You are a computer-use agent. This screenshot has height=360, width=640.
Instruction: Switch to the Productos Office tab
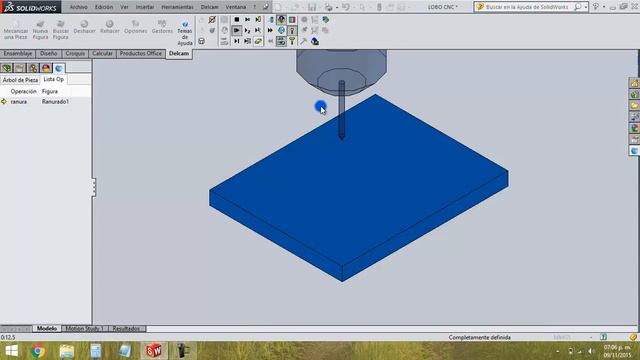tap(141, 53)
